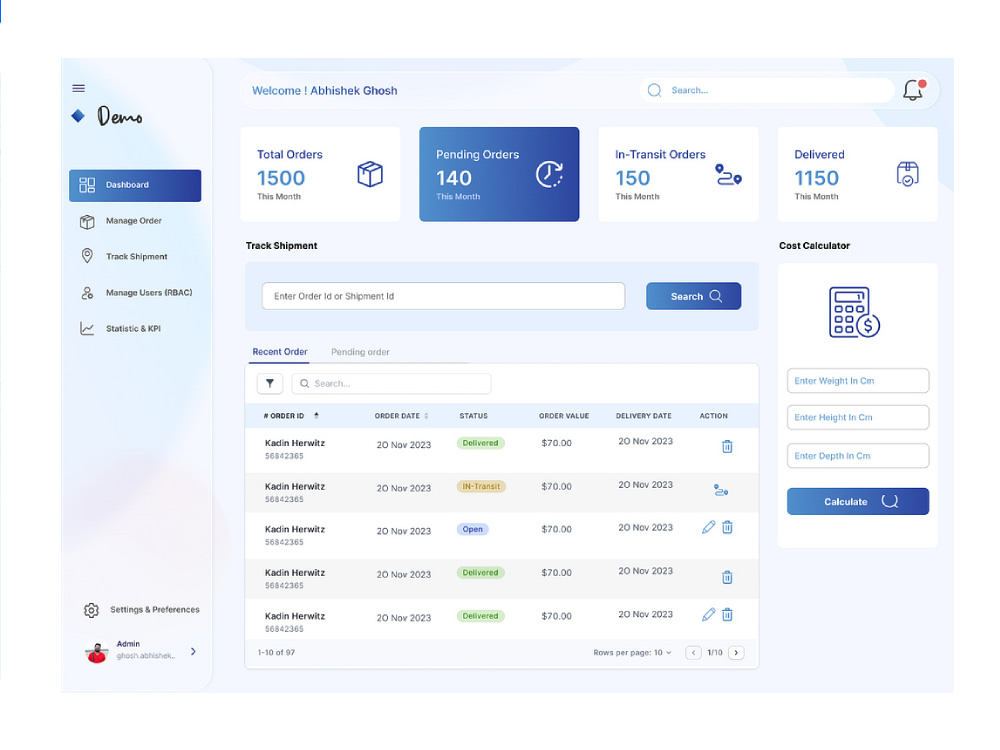The image size is (1000, 750).
Task: Click the In-Transit Orders route icon
Action: [x=728, y=174]
